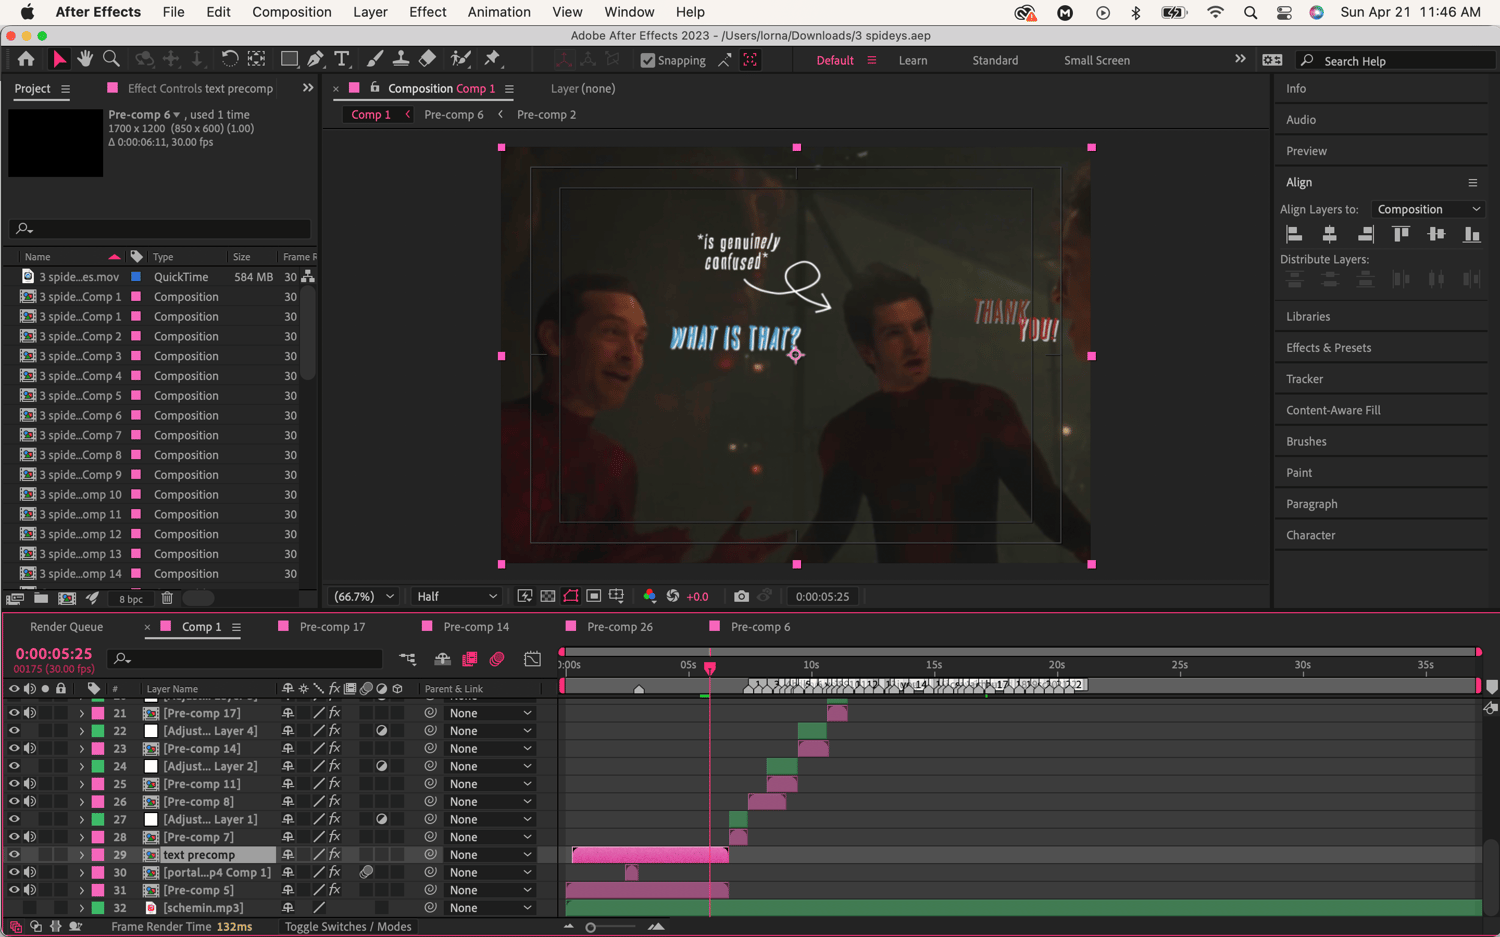Viewport: 1500px width, 937px height.
Task: Reset the exposure in the viewer
Action: click(x=673, y=596)
